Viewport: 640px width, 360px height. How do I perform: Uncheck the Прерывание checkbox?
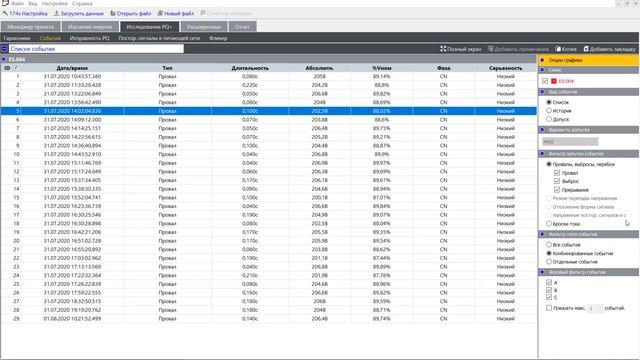(x=557, y=190)
